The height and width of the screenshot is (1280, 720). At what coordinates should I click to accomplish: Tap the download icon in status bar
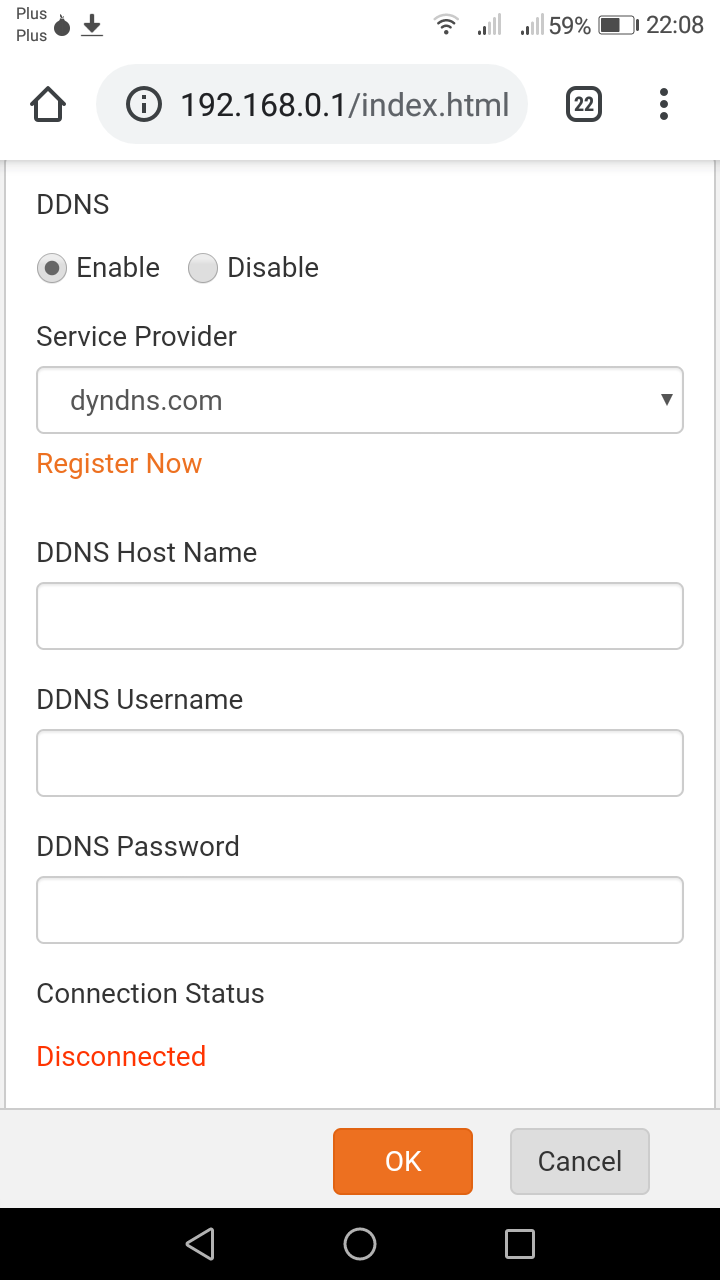pyautogui.click(x=92, y=25)
